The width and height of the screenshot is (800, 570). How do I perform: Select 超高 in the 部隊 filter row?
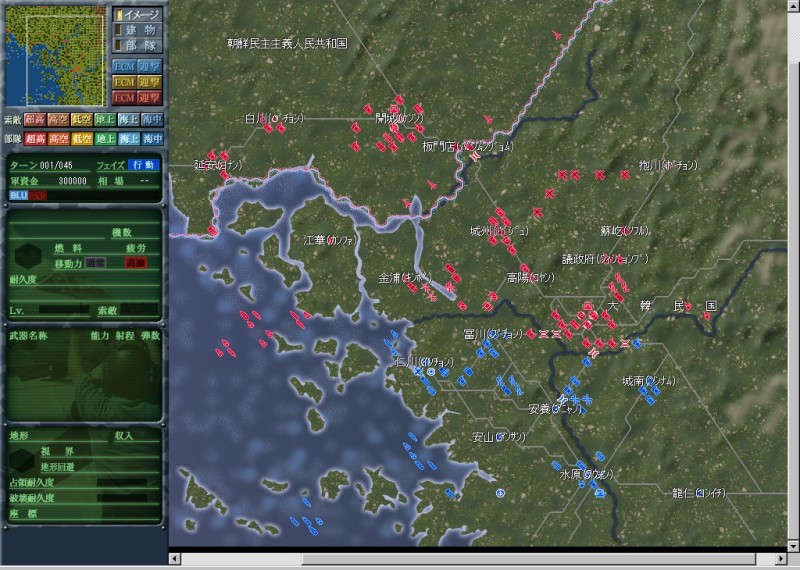35,138
